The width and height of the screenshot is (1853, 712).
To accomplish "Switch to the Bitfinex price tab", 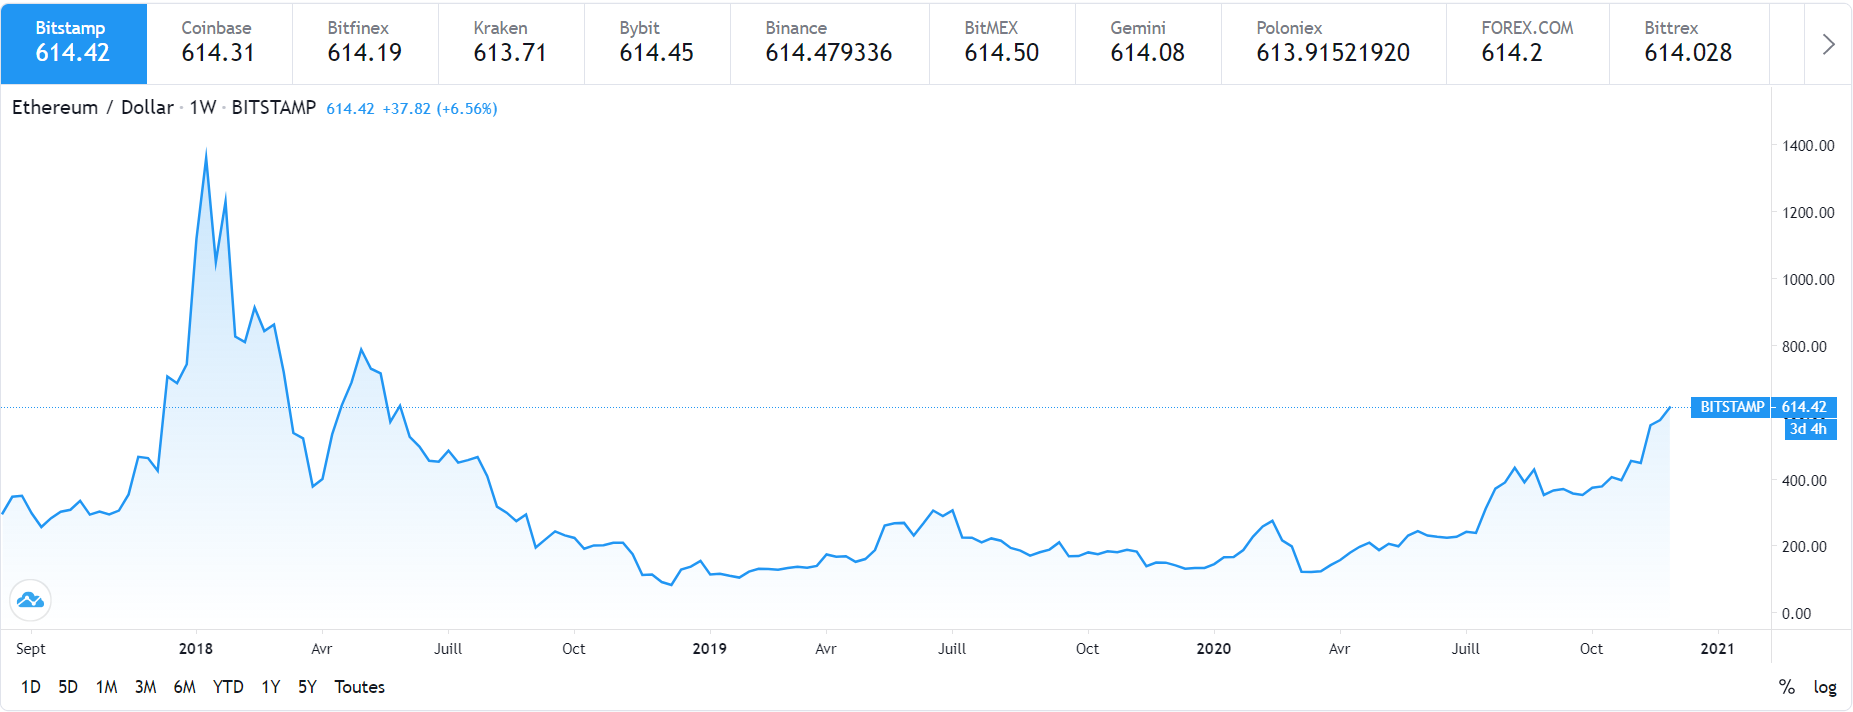I will point(366,43).
